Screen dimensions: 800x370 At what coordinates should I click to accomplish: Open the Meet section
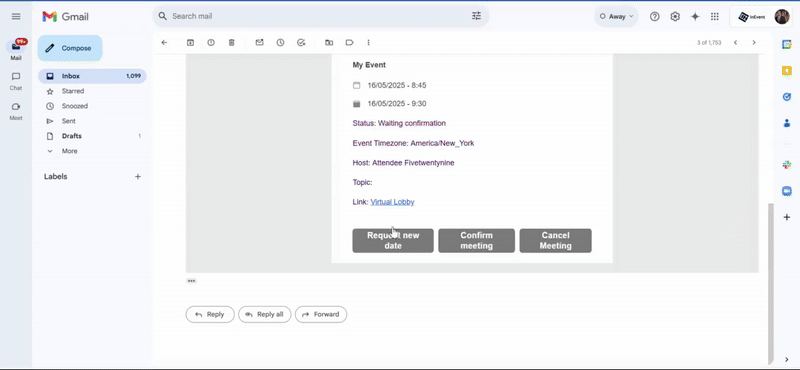click(x=16, y=111)
